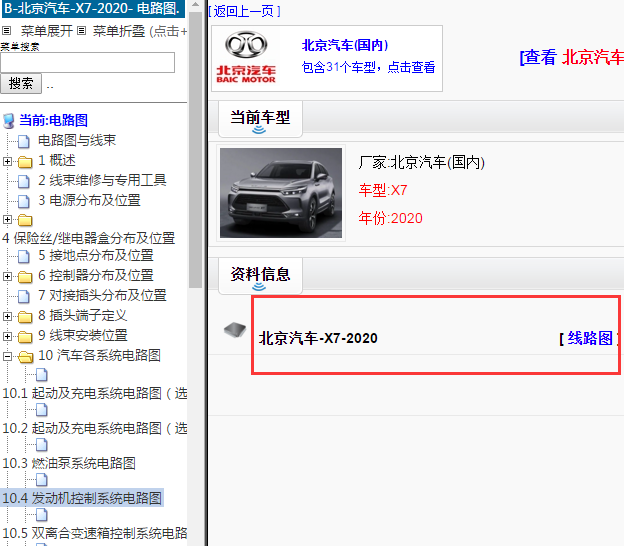
Task: Click page icon beside 3 电源分布及位置
Action: click(24, 201)
